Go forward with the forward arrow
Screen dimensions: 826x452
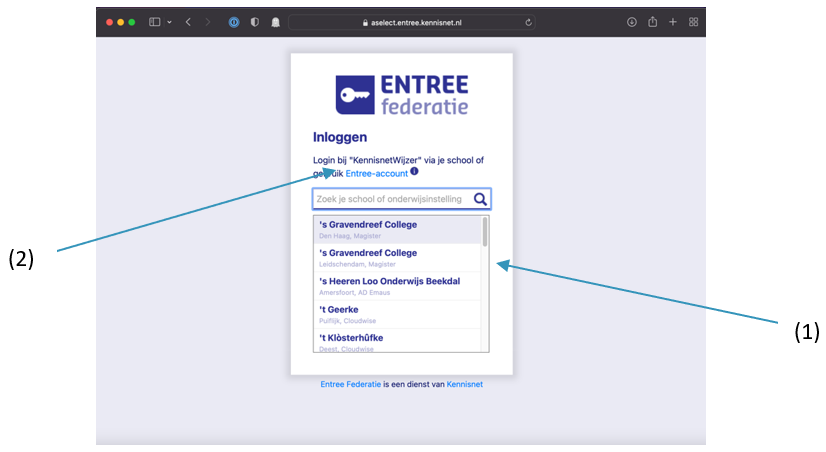pyautogui.click(x=208, y=22)
